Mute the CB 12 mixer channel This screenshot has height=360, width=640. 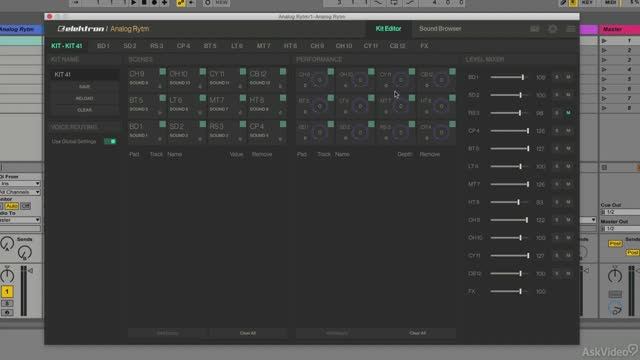[568, 273]
